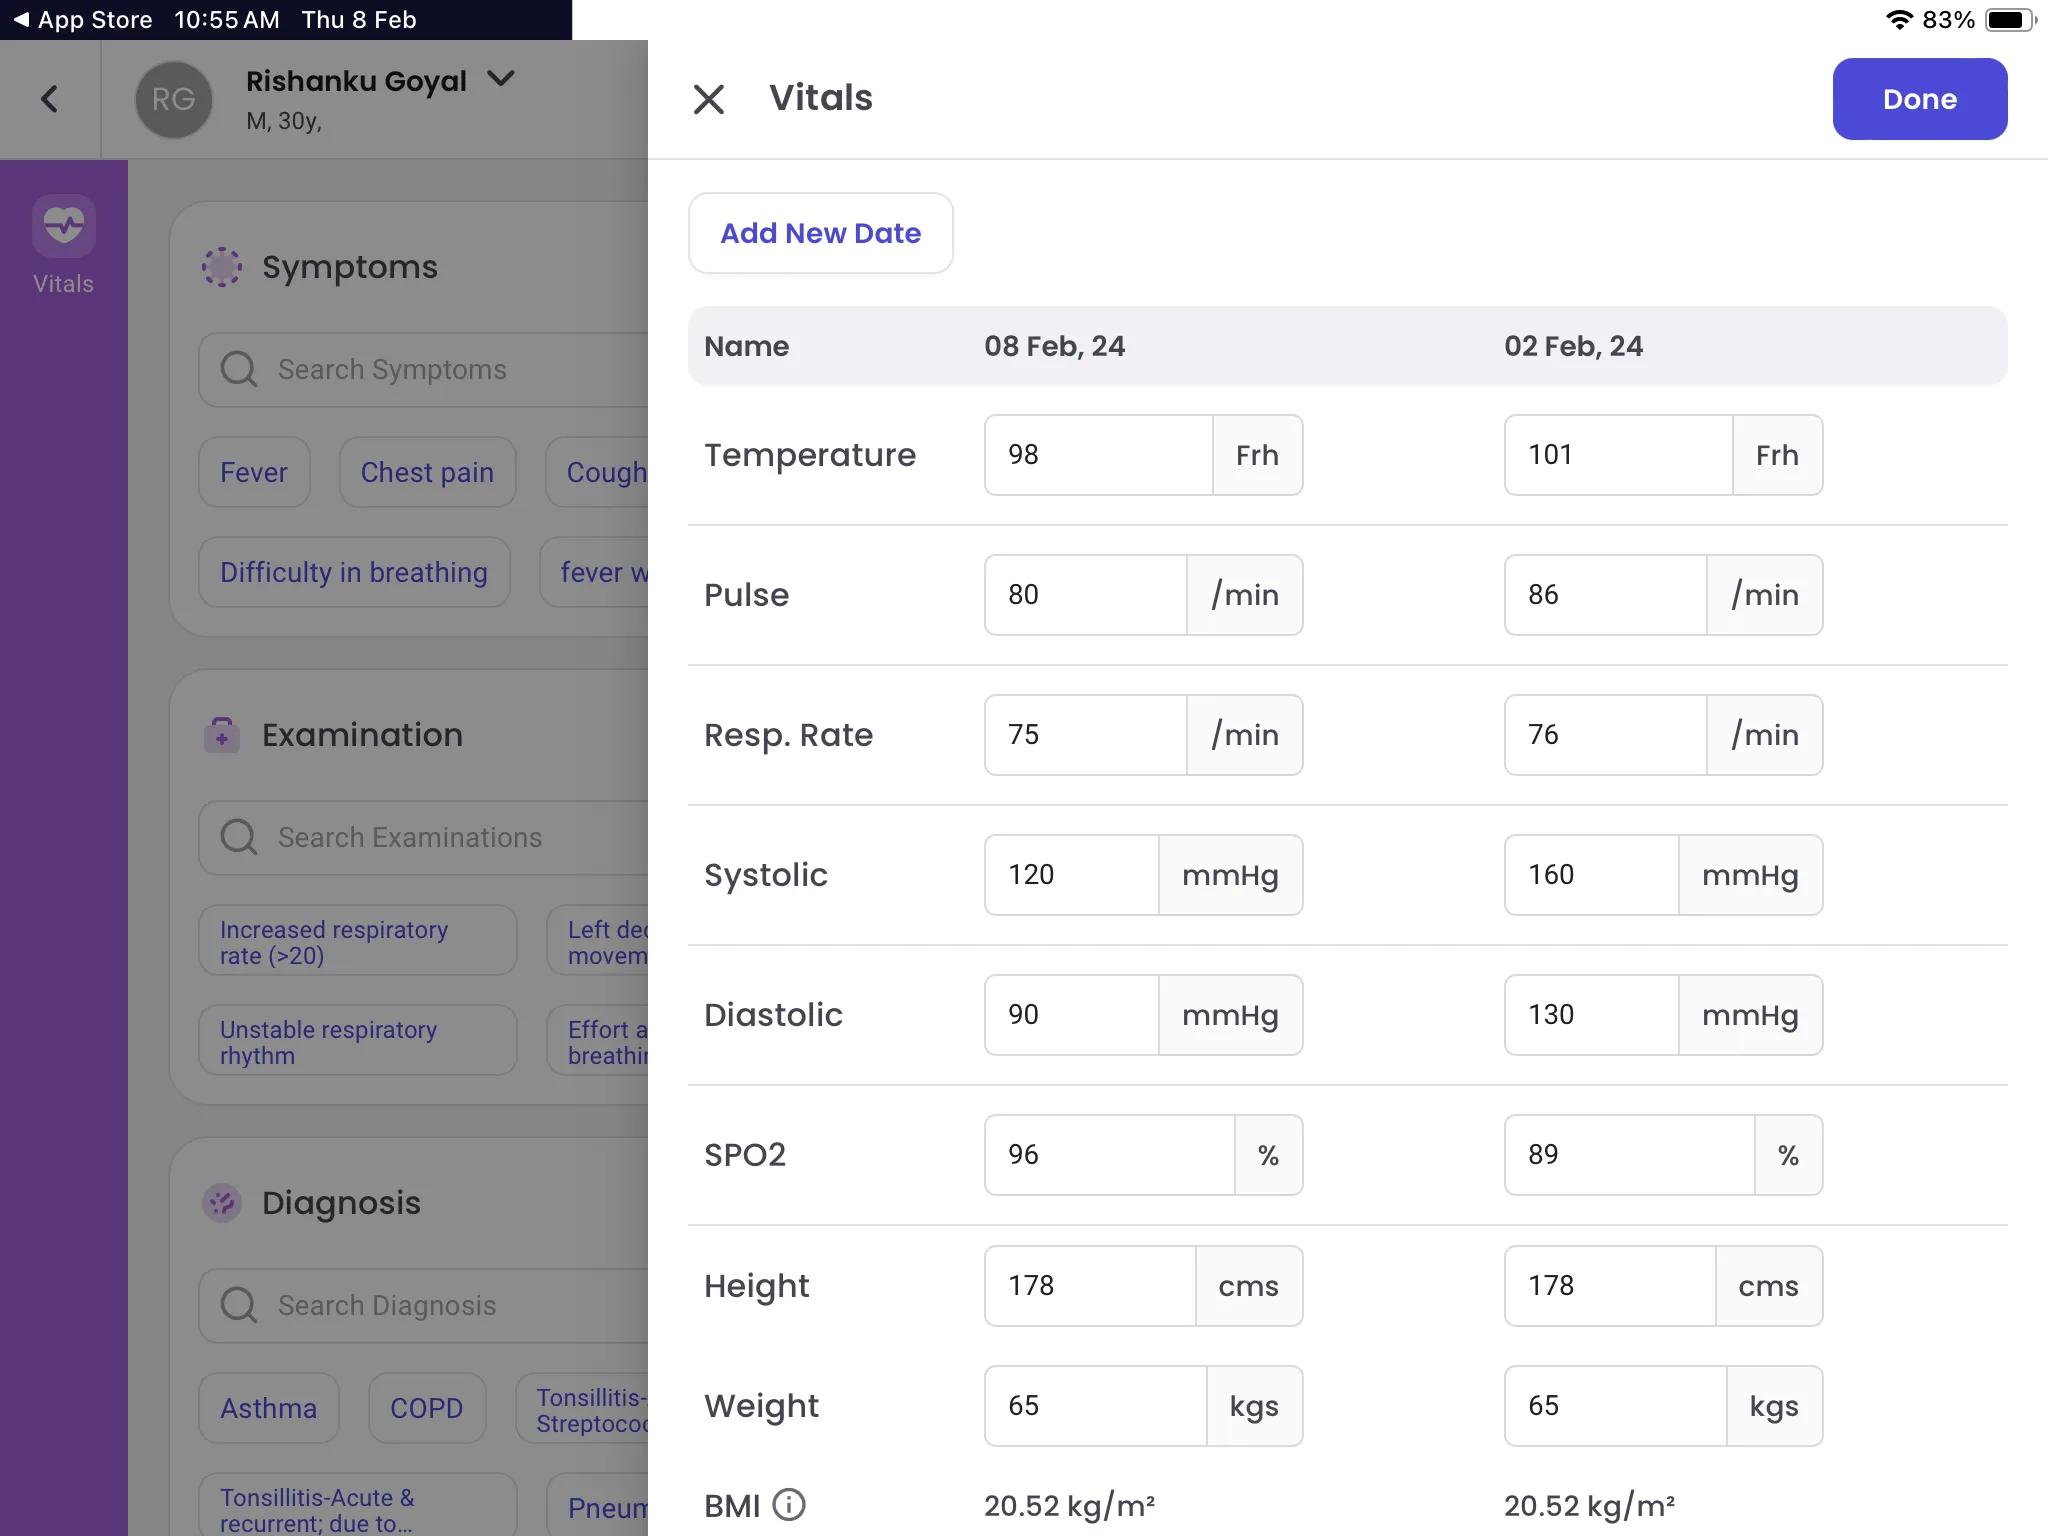Close the Vitals panel with X
2048x1536 pixels.
click(x=709, y=99)
